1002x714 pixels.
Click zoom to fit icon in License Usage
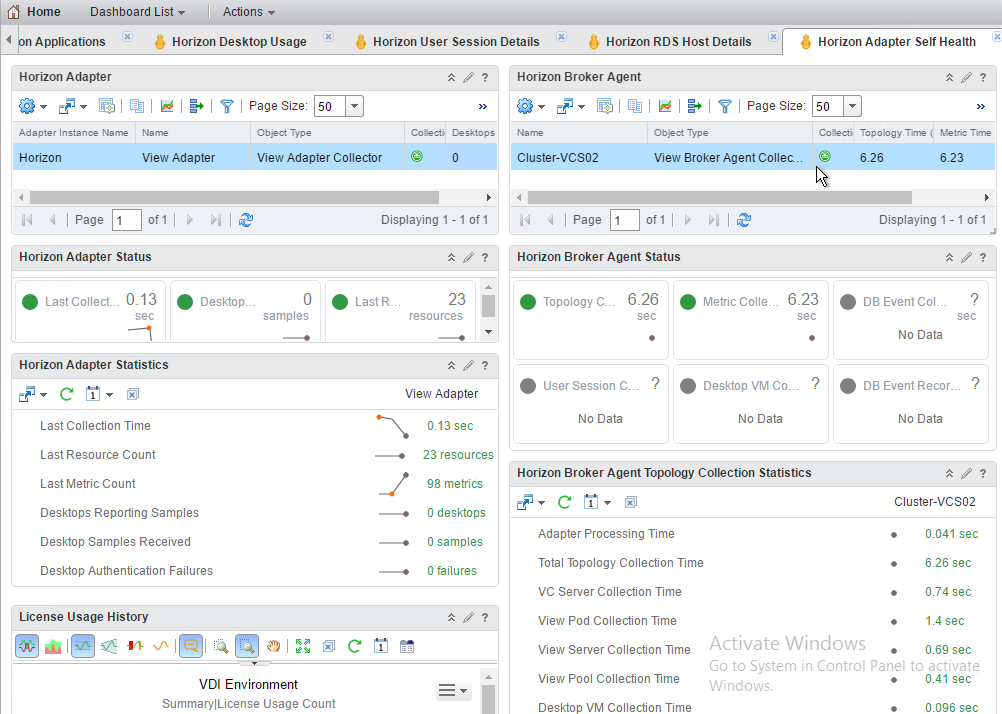click(303, 646)
